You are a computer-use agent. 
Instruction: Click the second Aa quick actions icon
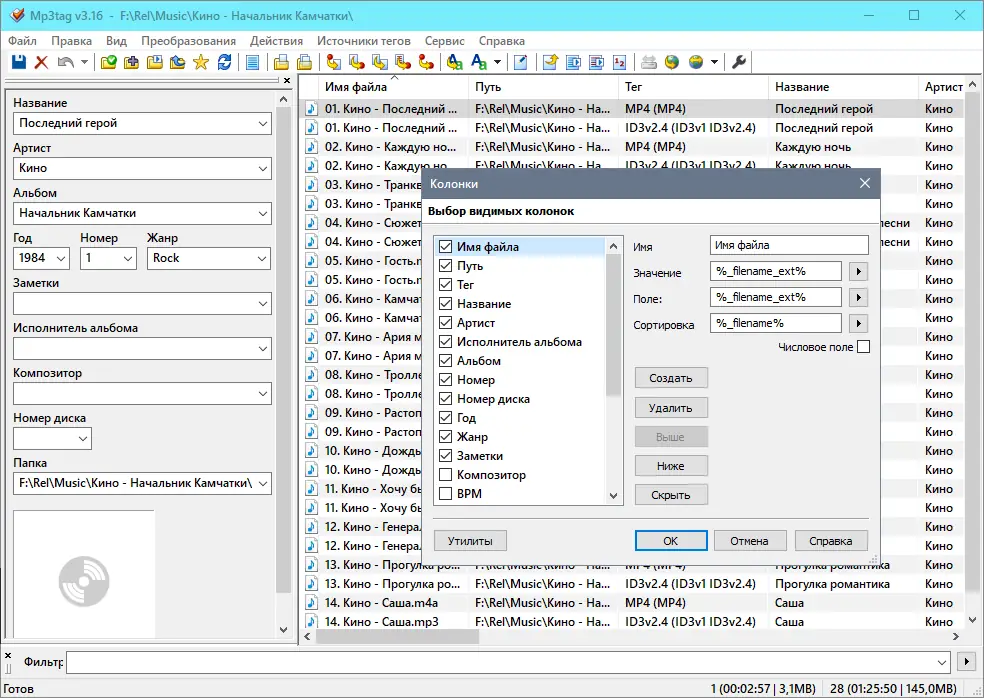pos(479,62)
